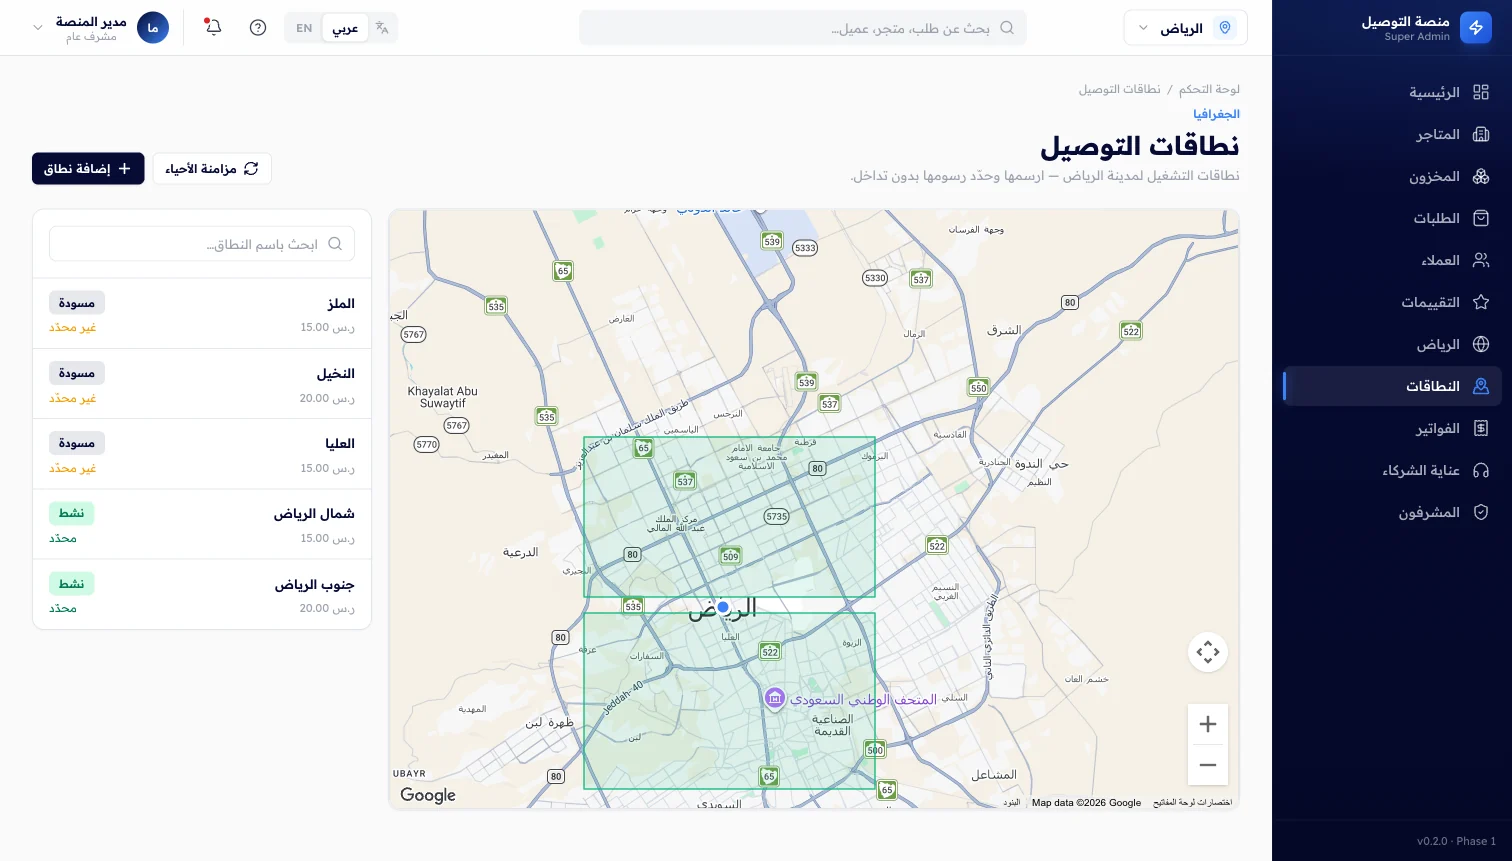Click the المتحف الوطني السعودي map marker
The height and width of the screenshot is (861, 1512).
click(x=774, y=698)
